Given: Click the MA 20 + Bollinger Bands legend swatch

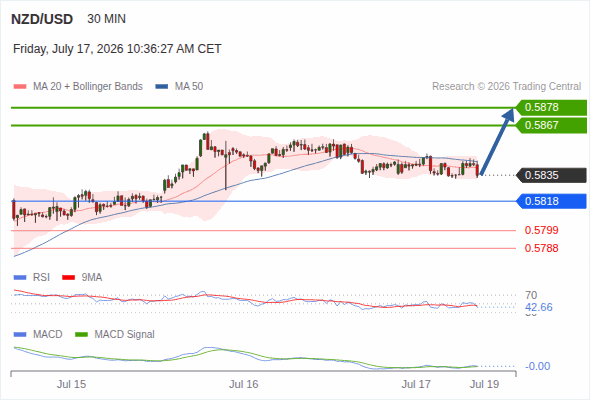Looking at the screenshot, I should [20, 87].
